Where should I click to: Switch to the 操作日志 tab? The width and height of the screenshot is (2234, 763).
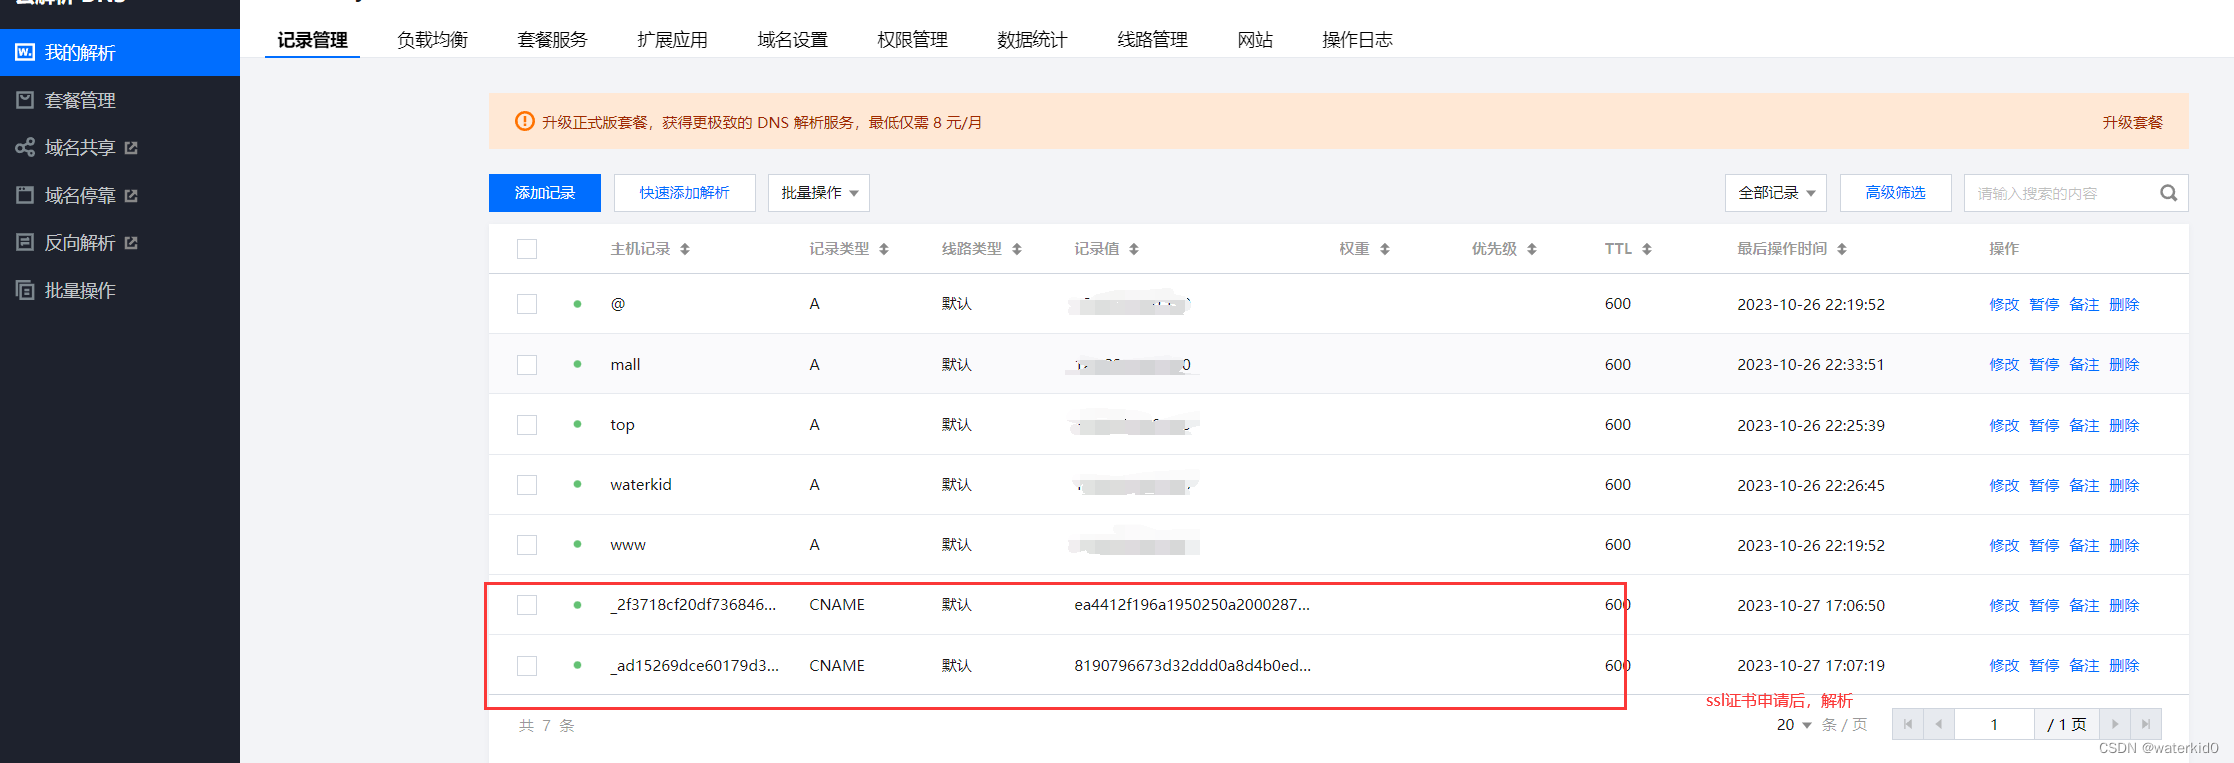(x=1357, y=40)
